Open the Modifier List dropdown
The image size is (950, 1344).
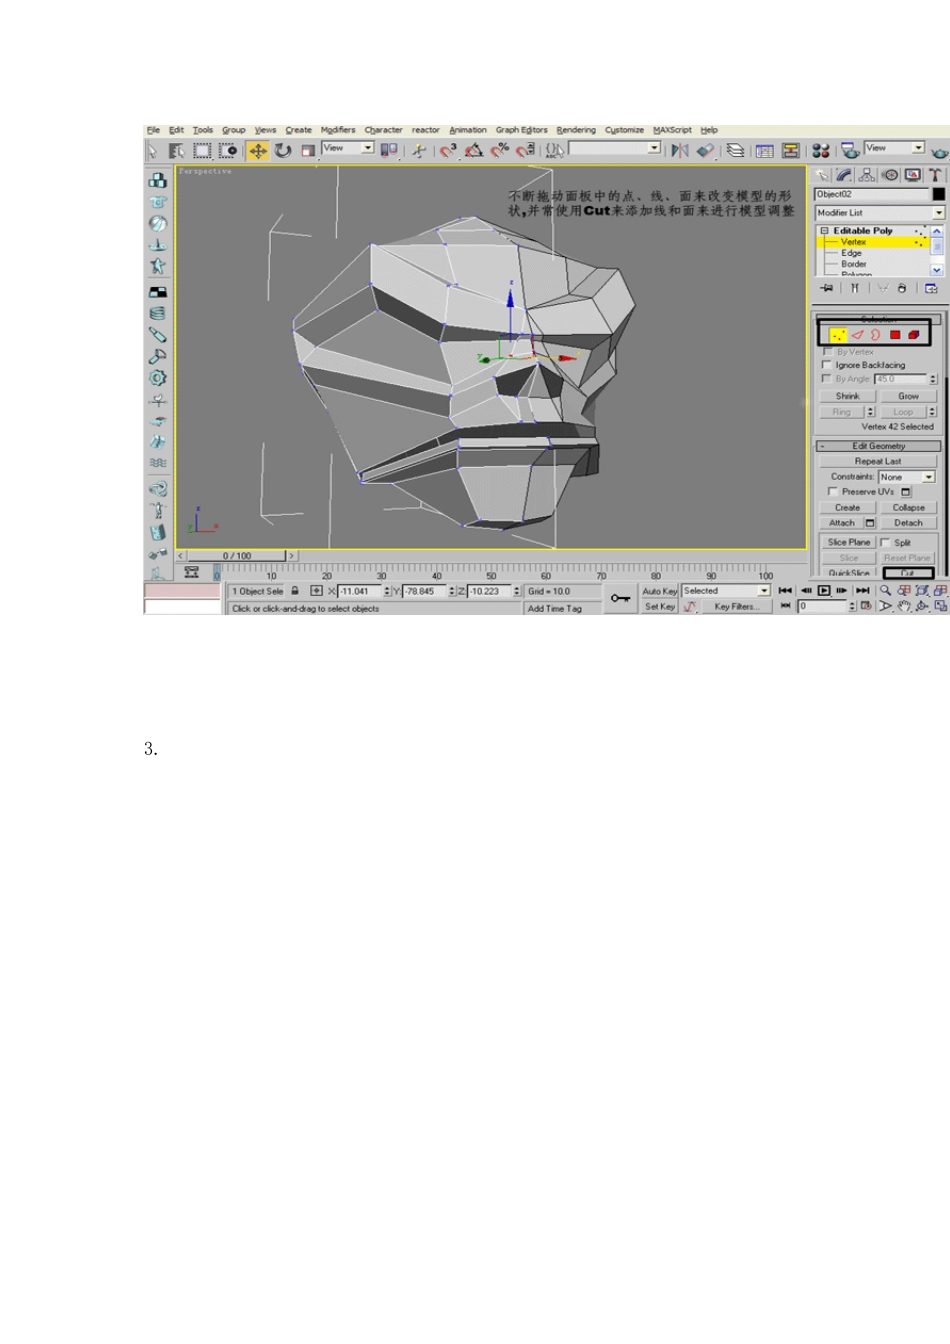(880, 213)
